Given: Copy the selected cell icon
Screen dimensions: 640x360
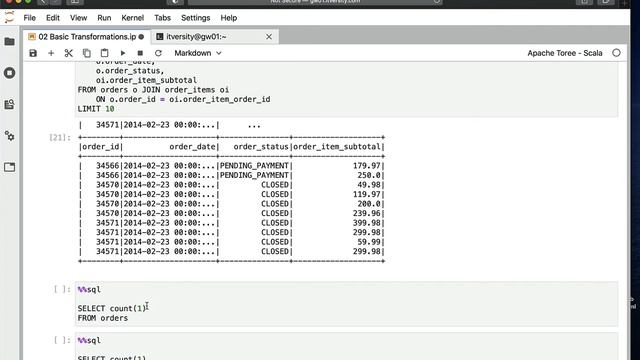Looking at the screenshot, I should pos(87,53).
